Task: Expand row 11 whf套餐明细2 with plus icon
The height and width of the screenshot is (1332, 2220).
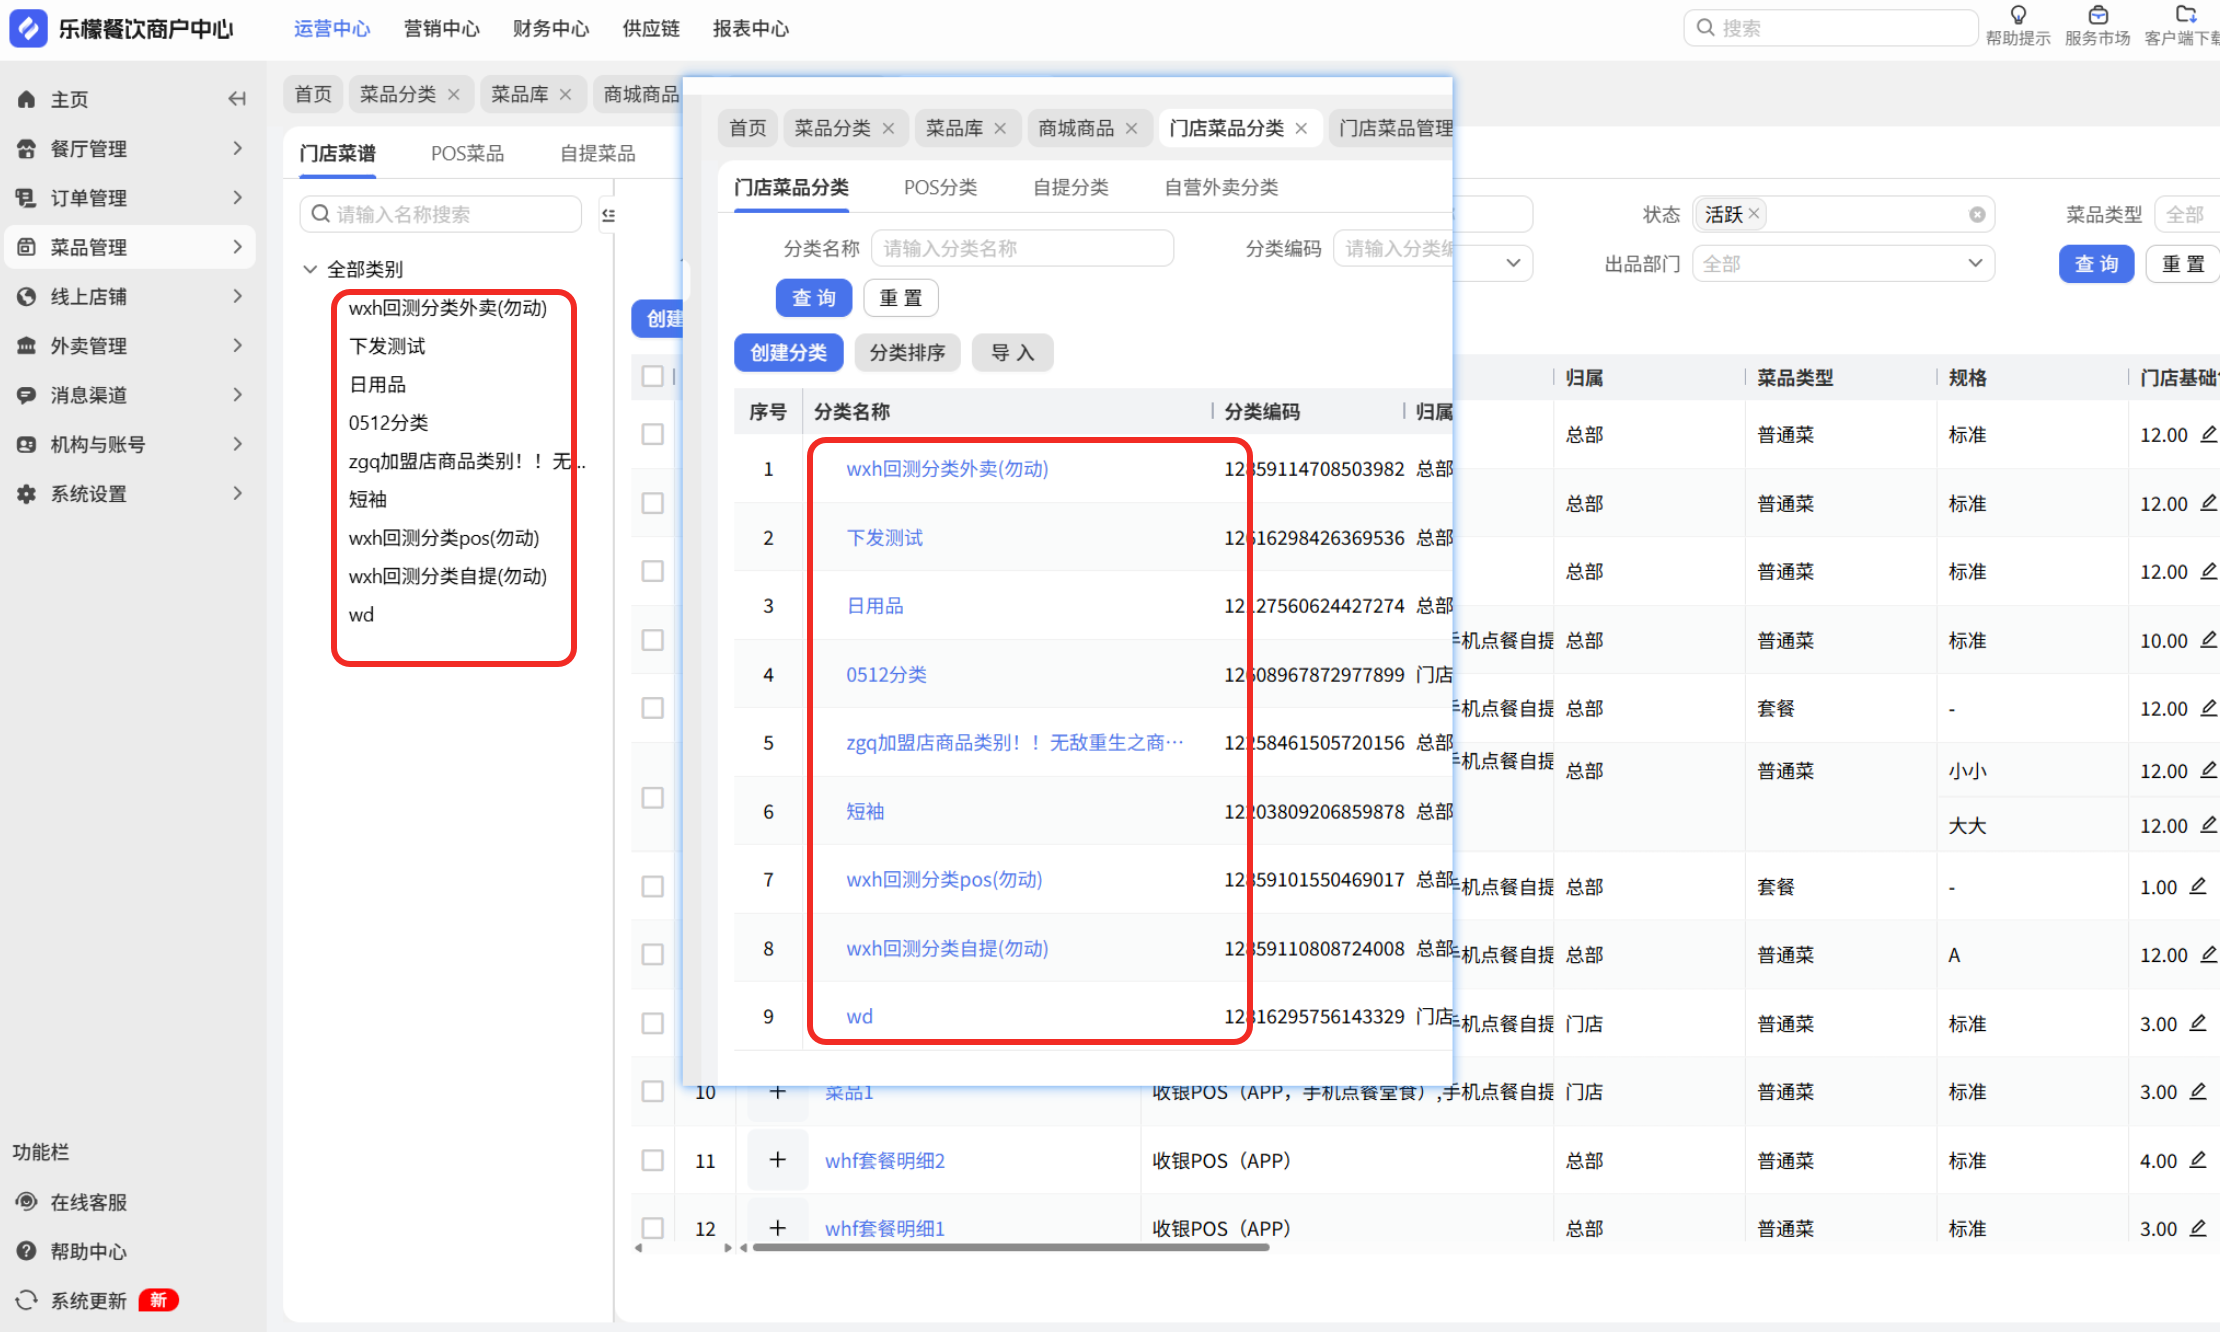Action: (777, 1160)
